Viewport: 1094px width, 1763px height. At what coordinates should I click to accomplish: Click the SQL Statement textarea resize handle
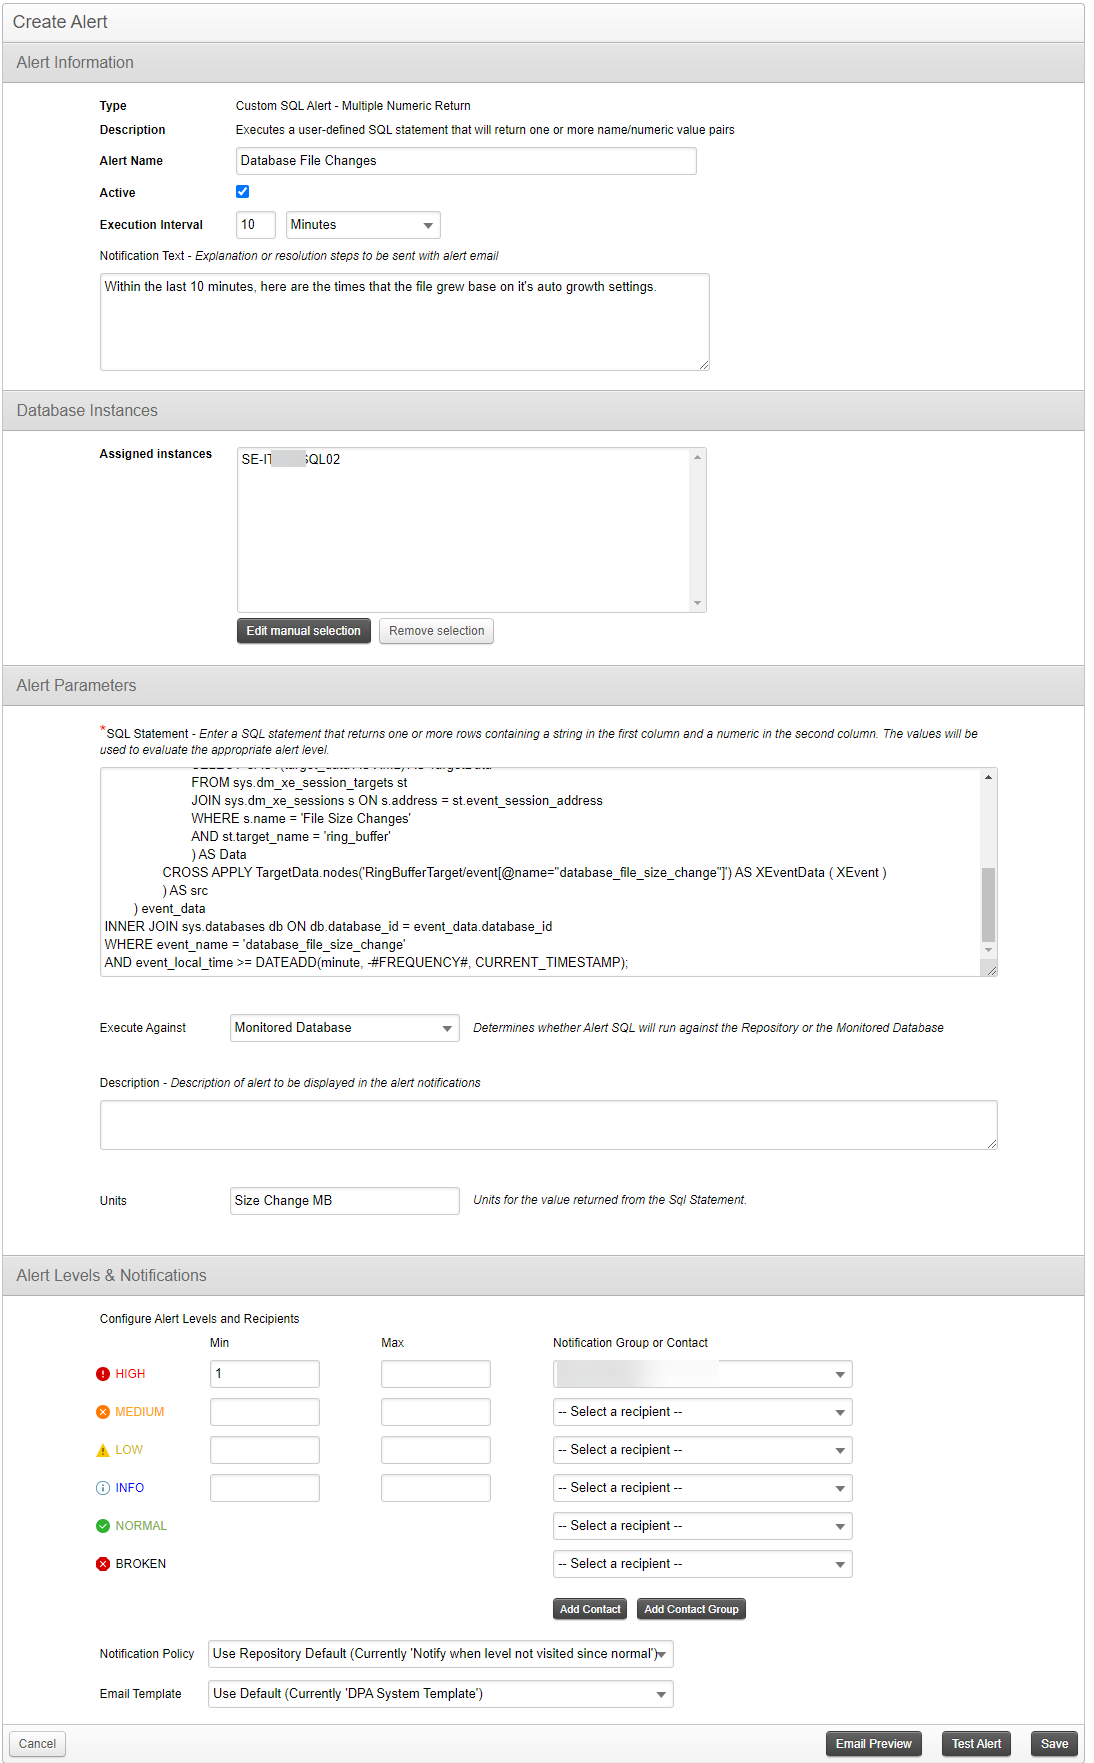point(991,970)
